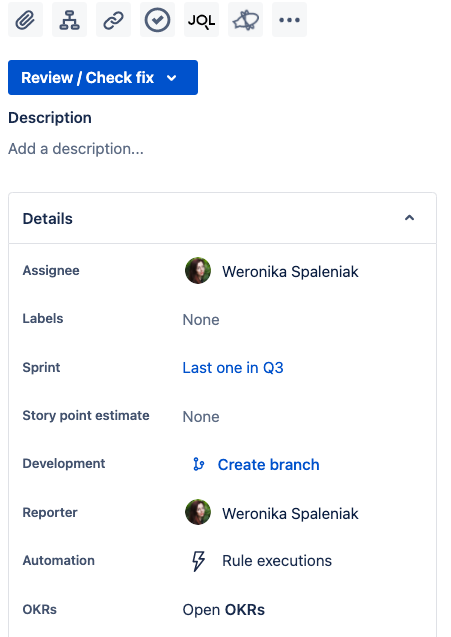Open the Review / Check fix status dropdown
The height and width of the screenshot is (637, 451).
(x=103, y=78)
